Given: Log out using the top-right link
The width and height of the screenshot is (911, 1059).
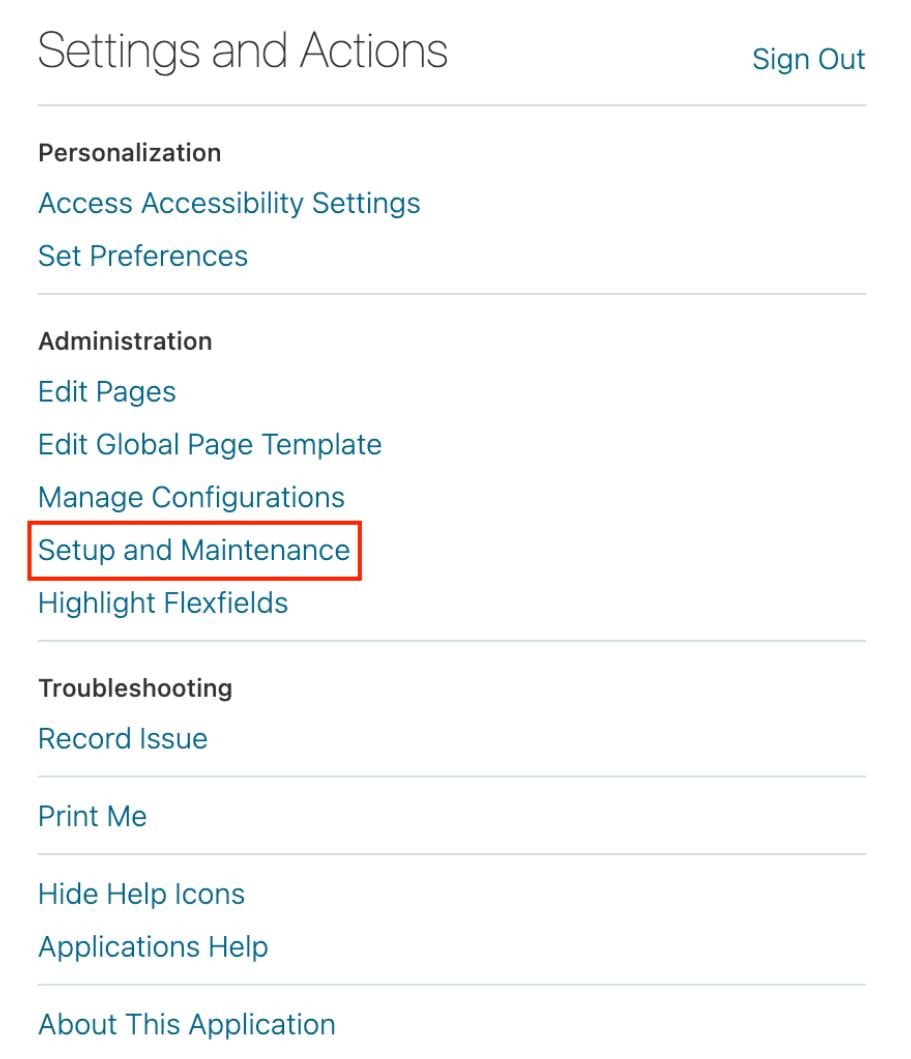Looking at the screenshot, I should (x=808, y=59).
